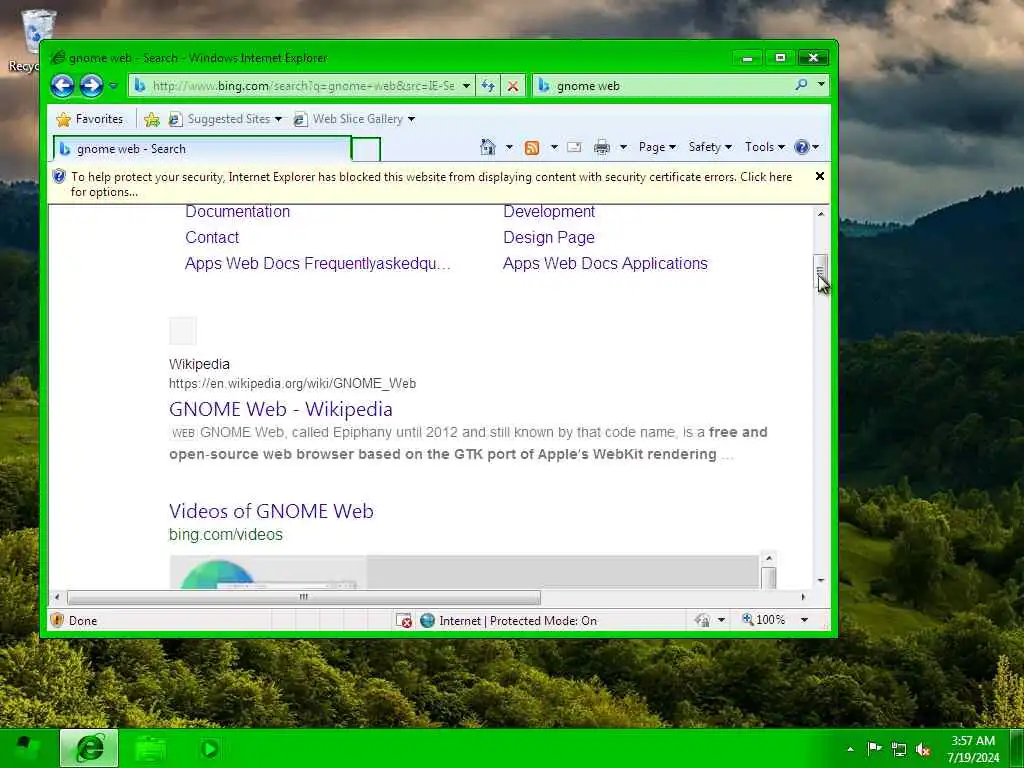Open Apps Web Docs Applications link

pos(605,263)
